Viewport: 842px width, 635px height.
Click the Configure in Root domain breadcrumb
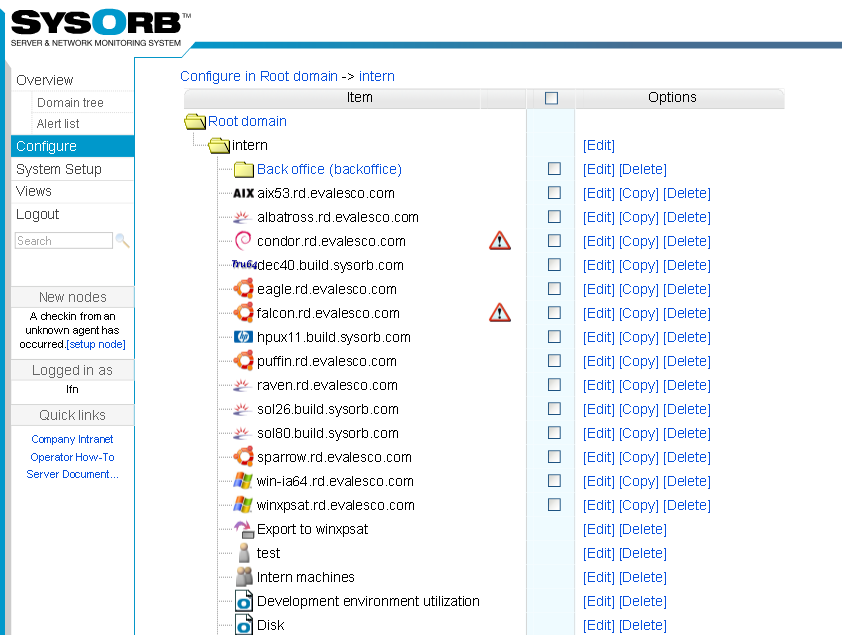pos(259,76)
